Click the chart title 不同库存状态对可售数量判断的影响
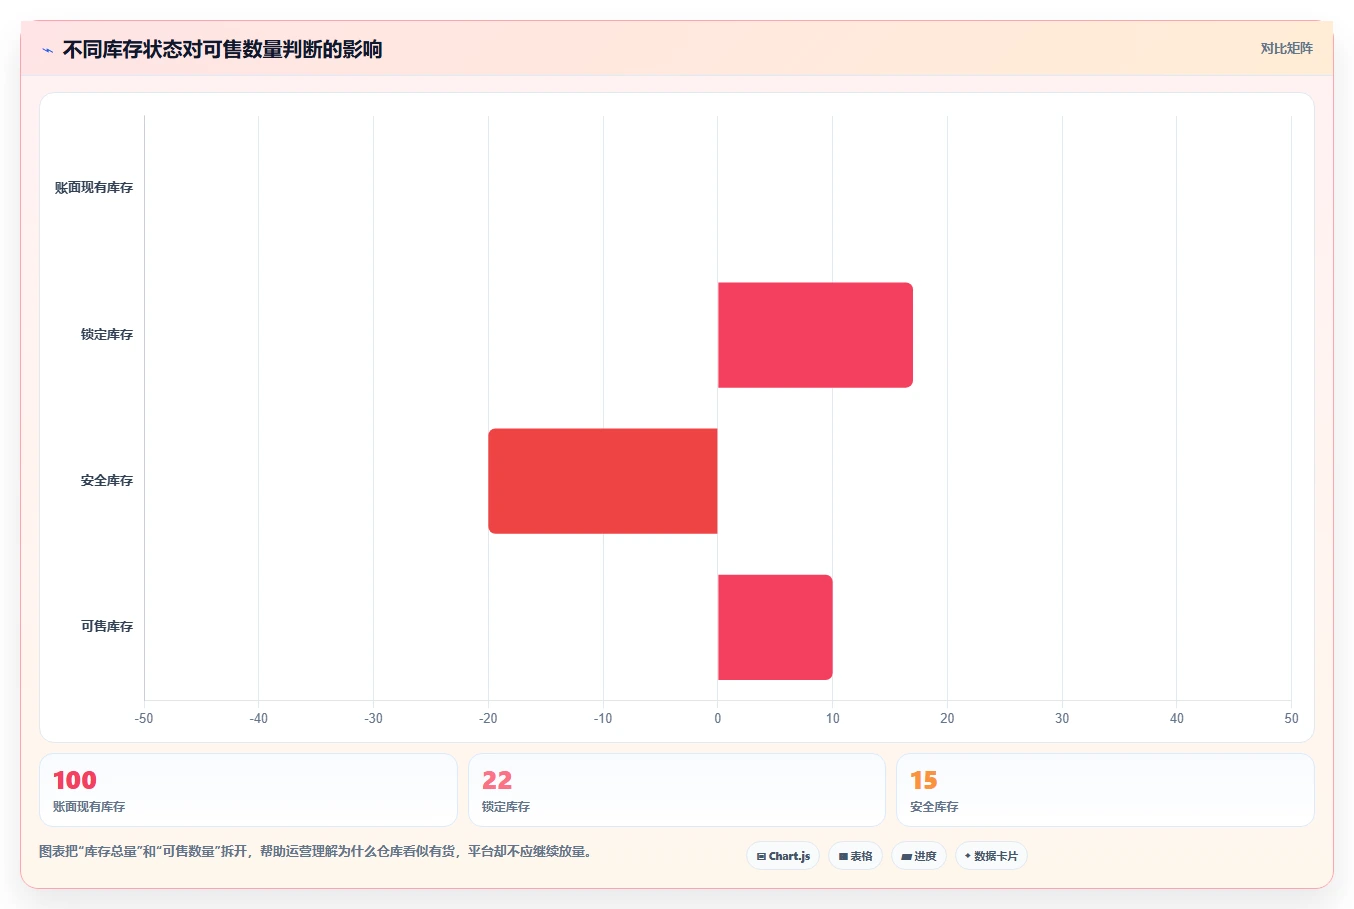 tap(222, 49)
